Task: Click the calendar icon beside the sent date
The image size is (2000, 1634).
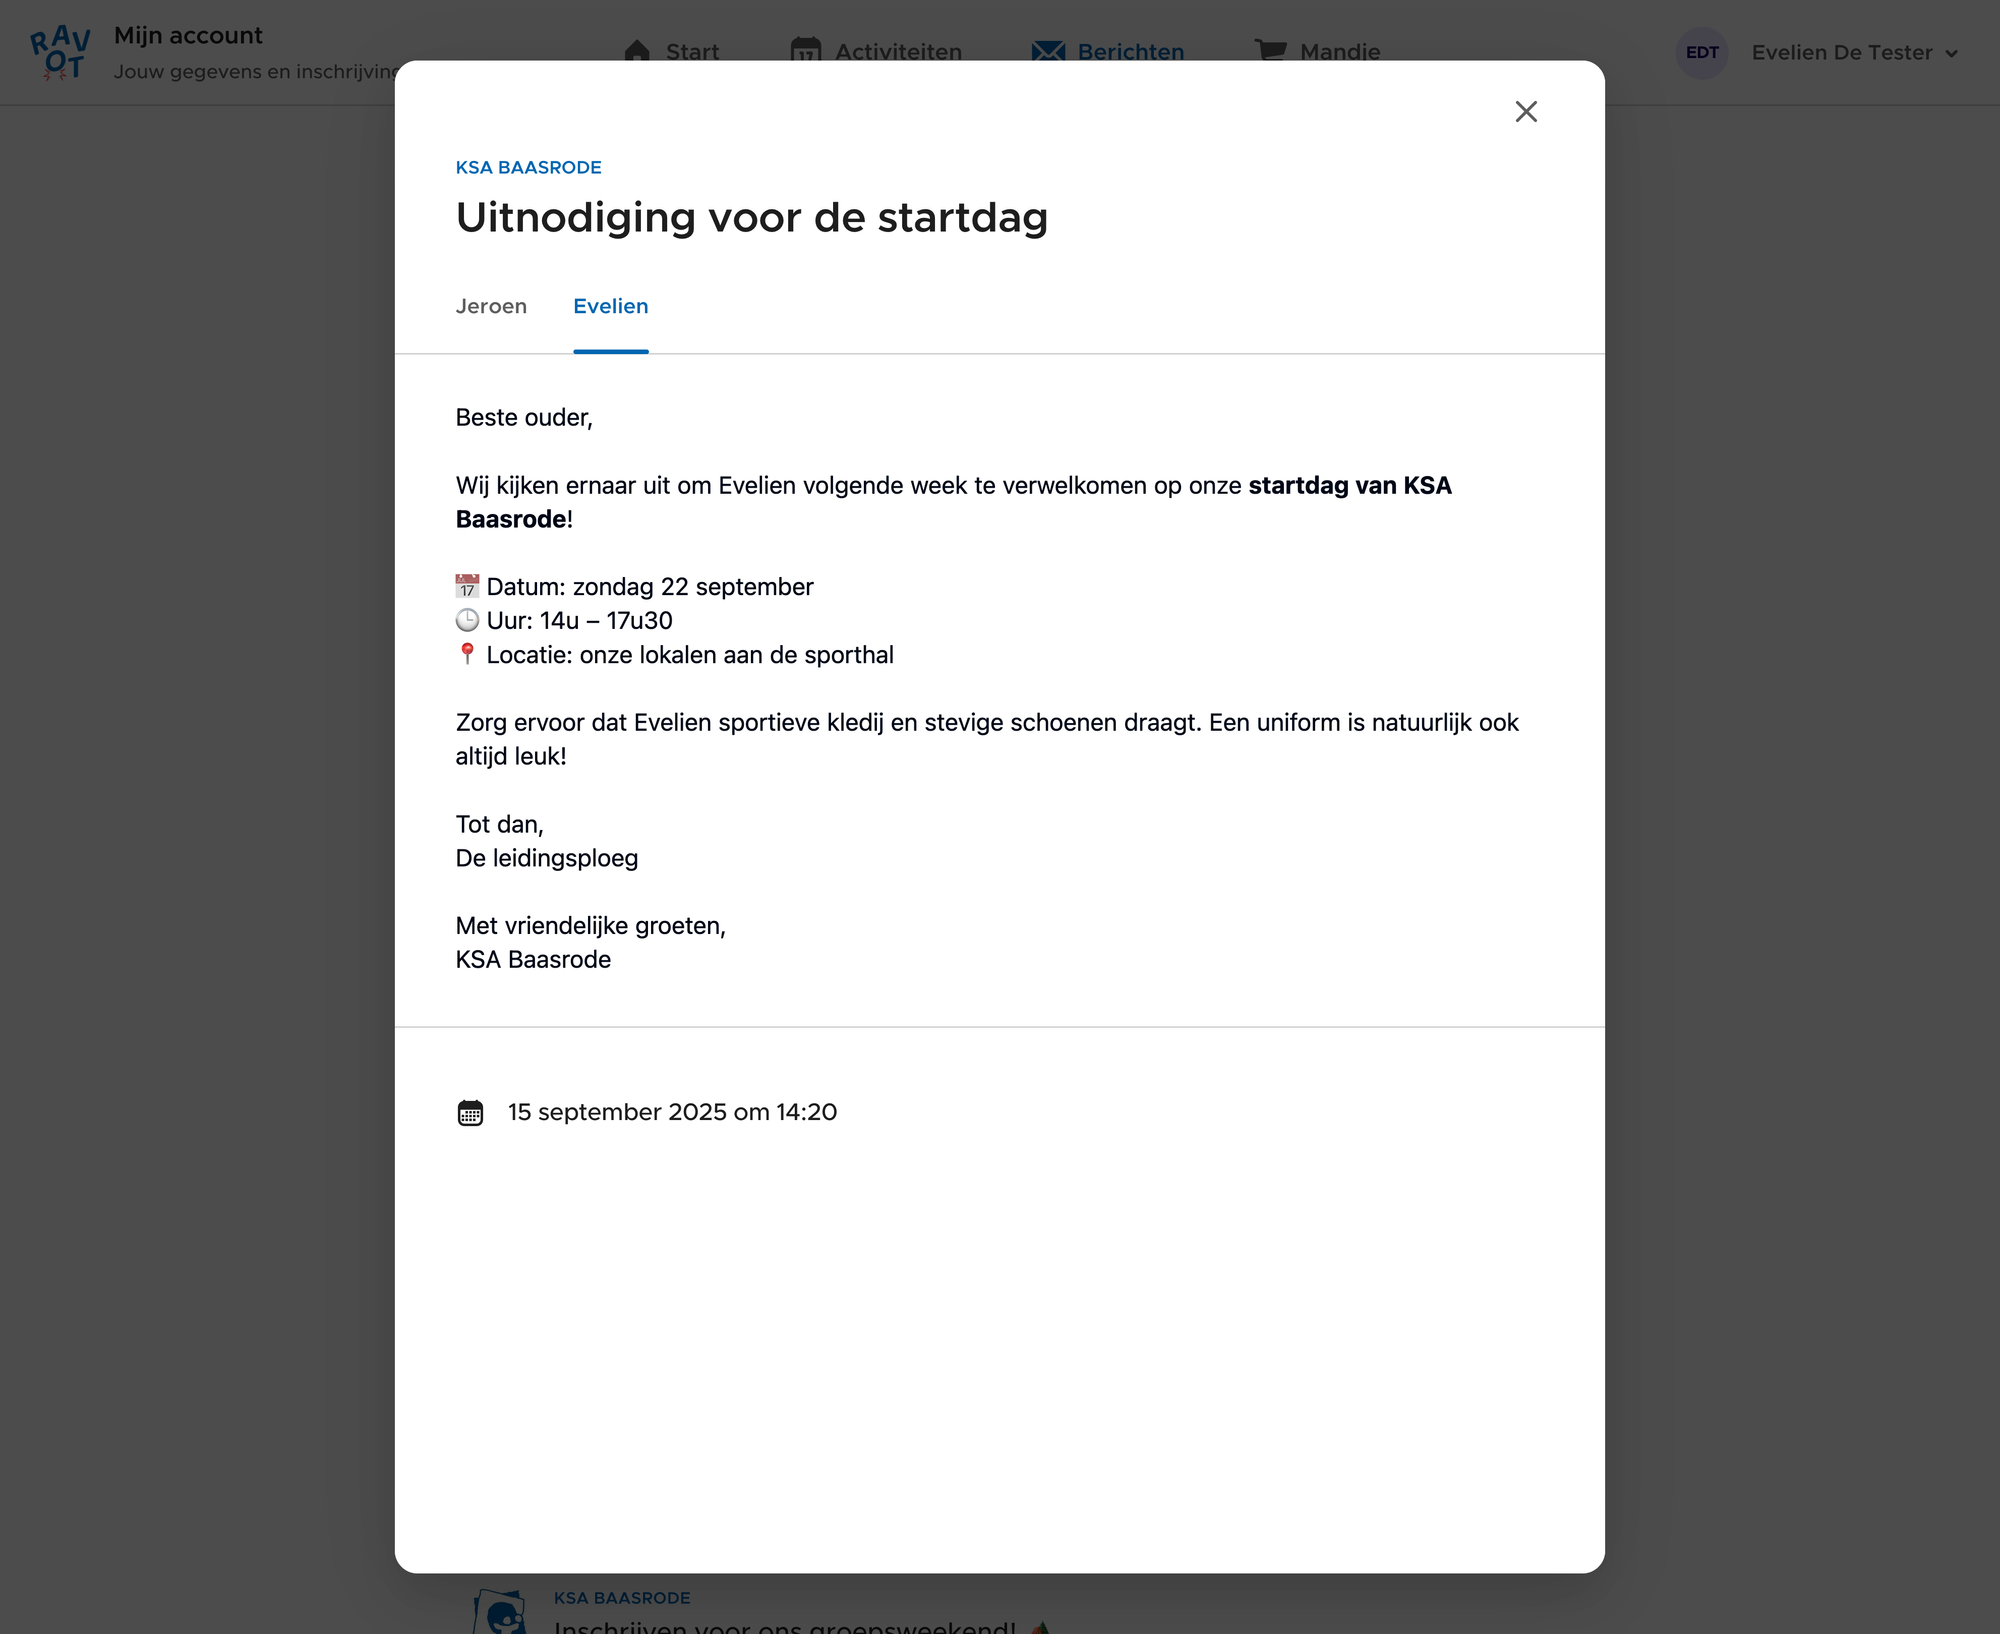Action: click(x=470, y=1113)
